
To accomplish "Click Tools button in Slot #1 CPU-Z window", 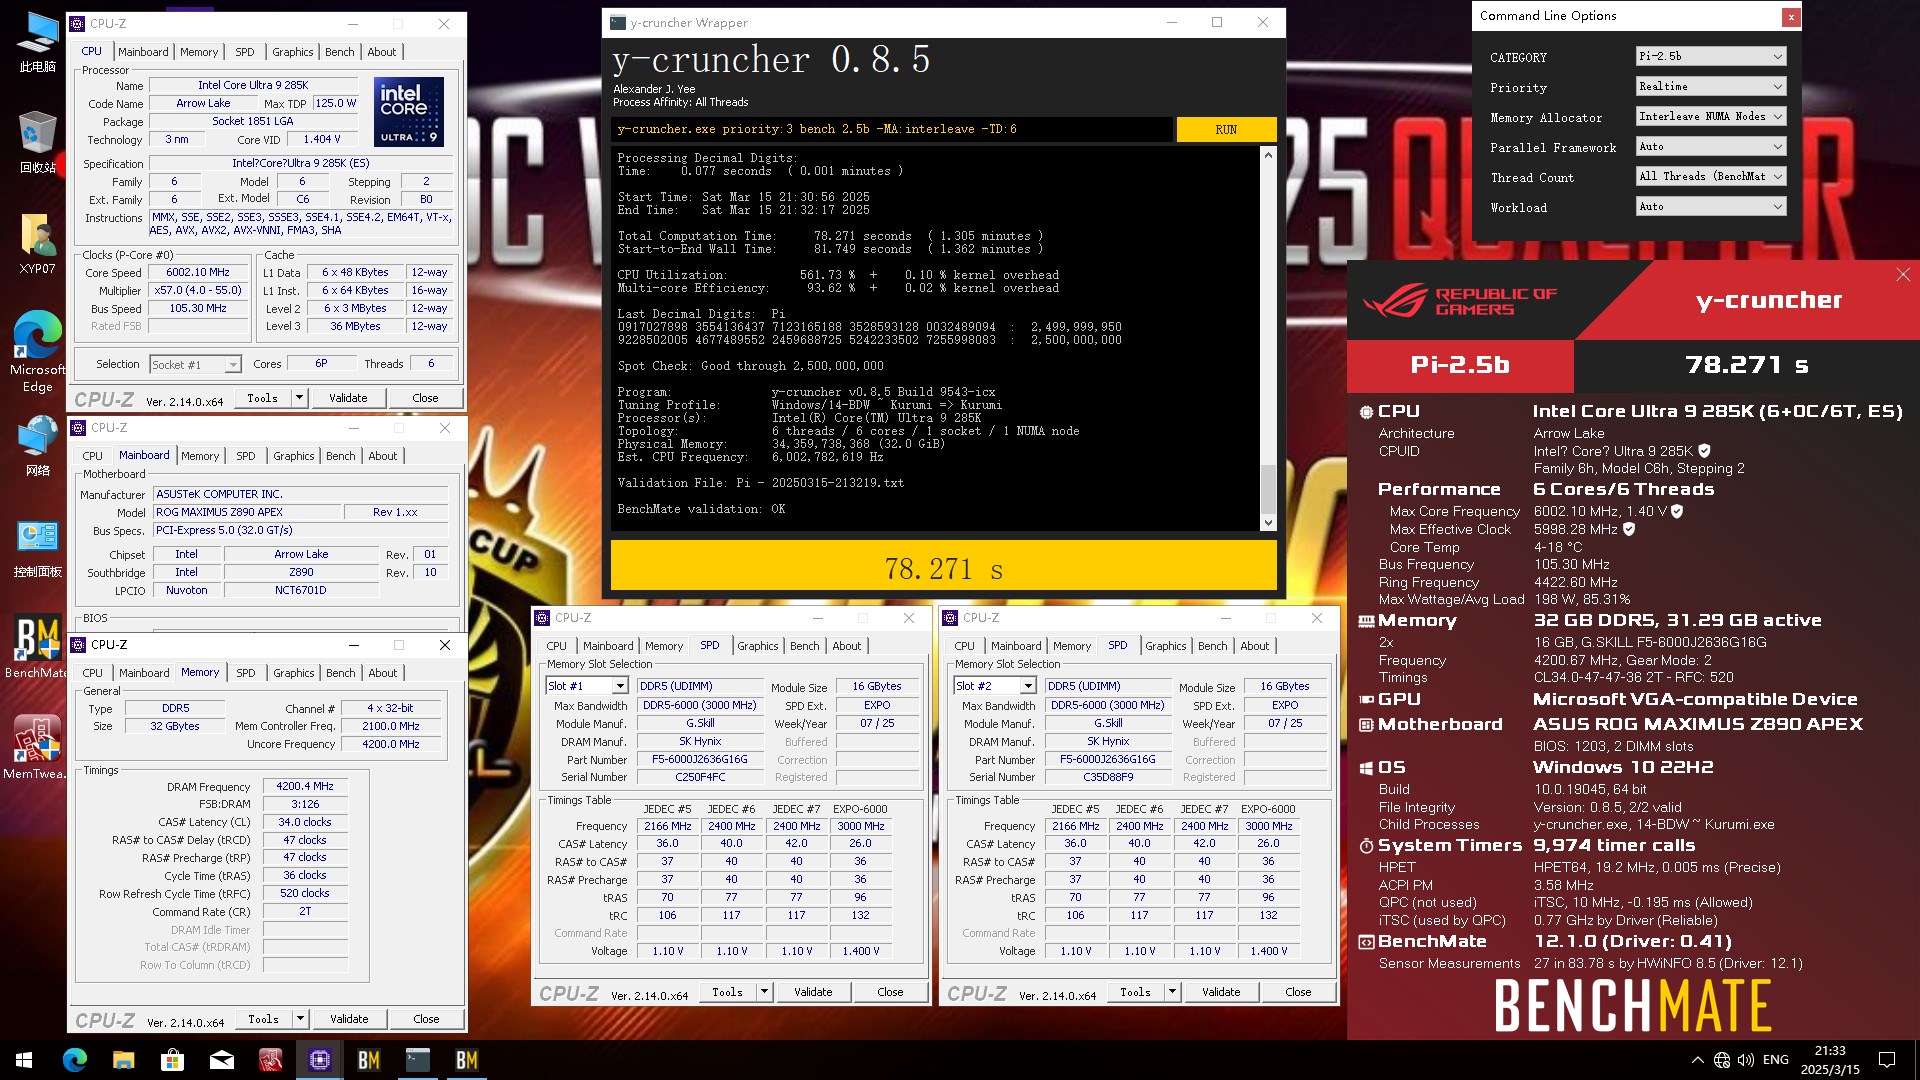I will (x=728, y=992).
